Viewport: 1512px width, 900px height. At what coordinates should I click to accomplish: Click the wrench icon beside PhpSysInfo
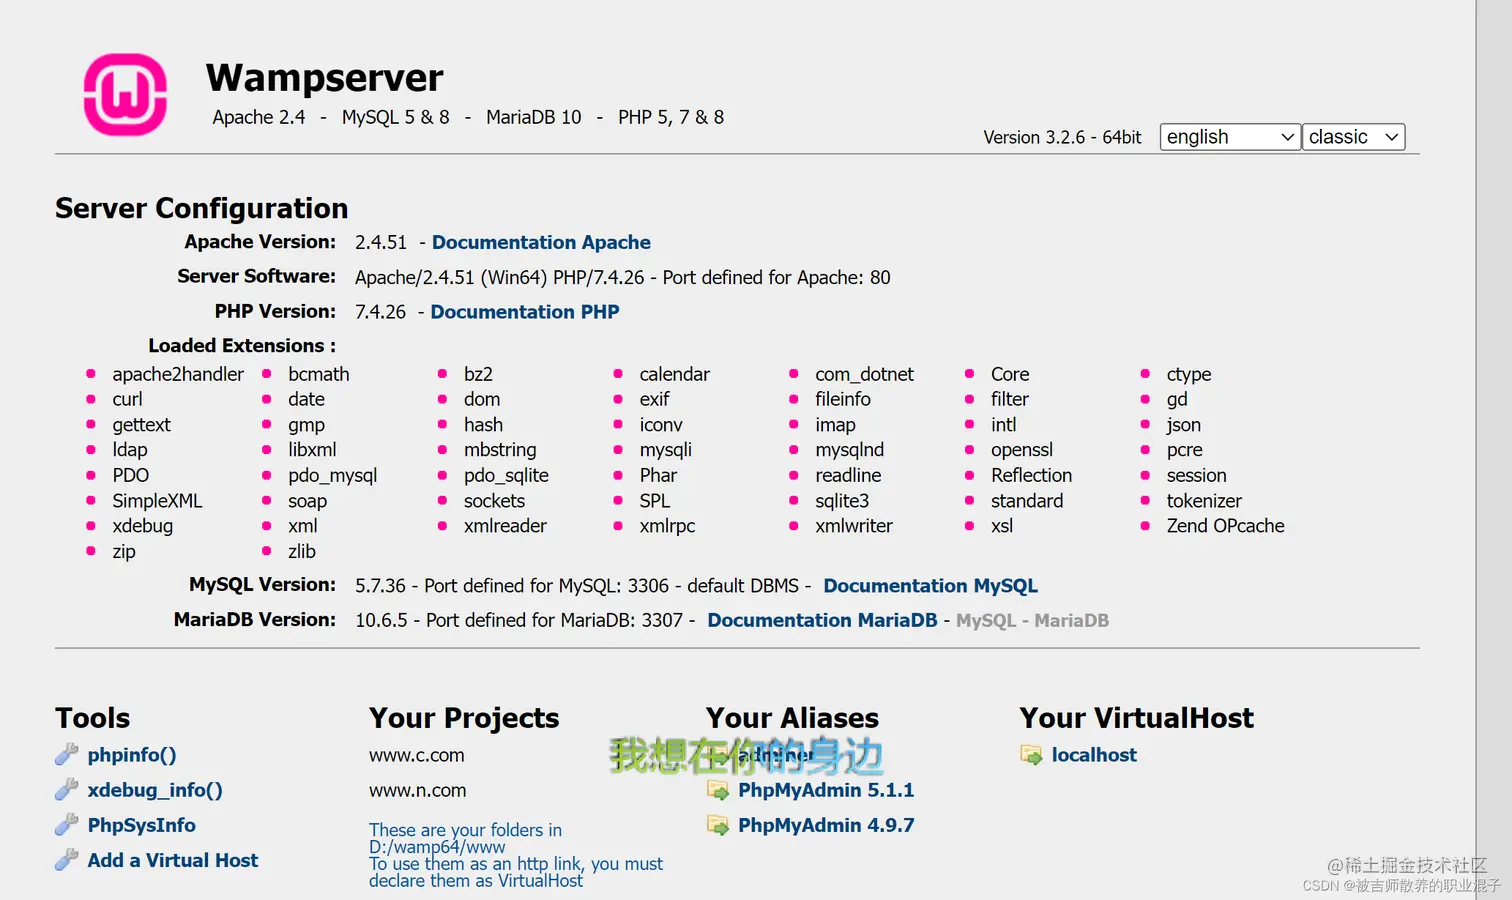67,825
